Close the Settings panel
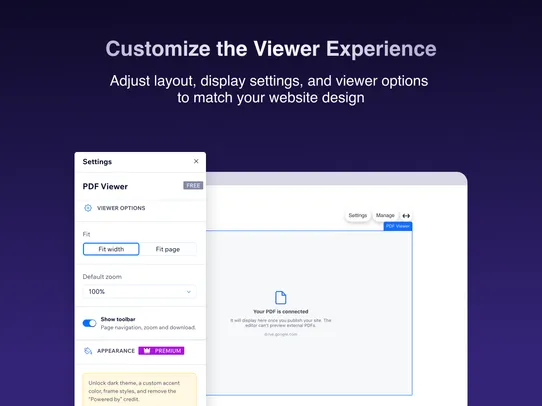Screen dimensions: 542x406 coord(196,161)
